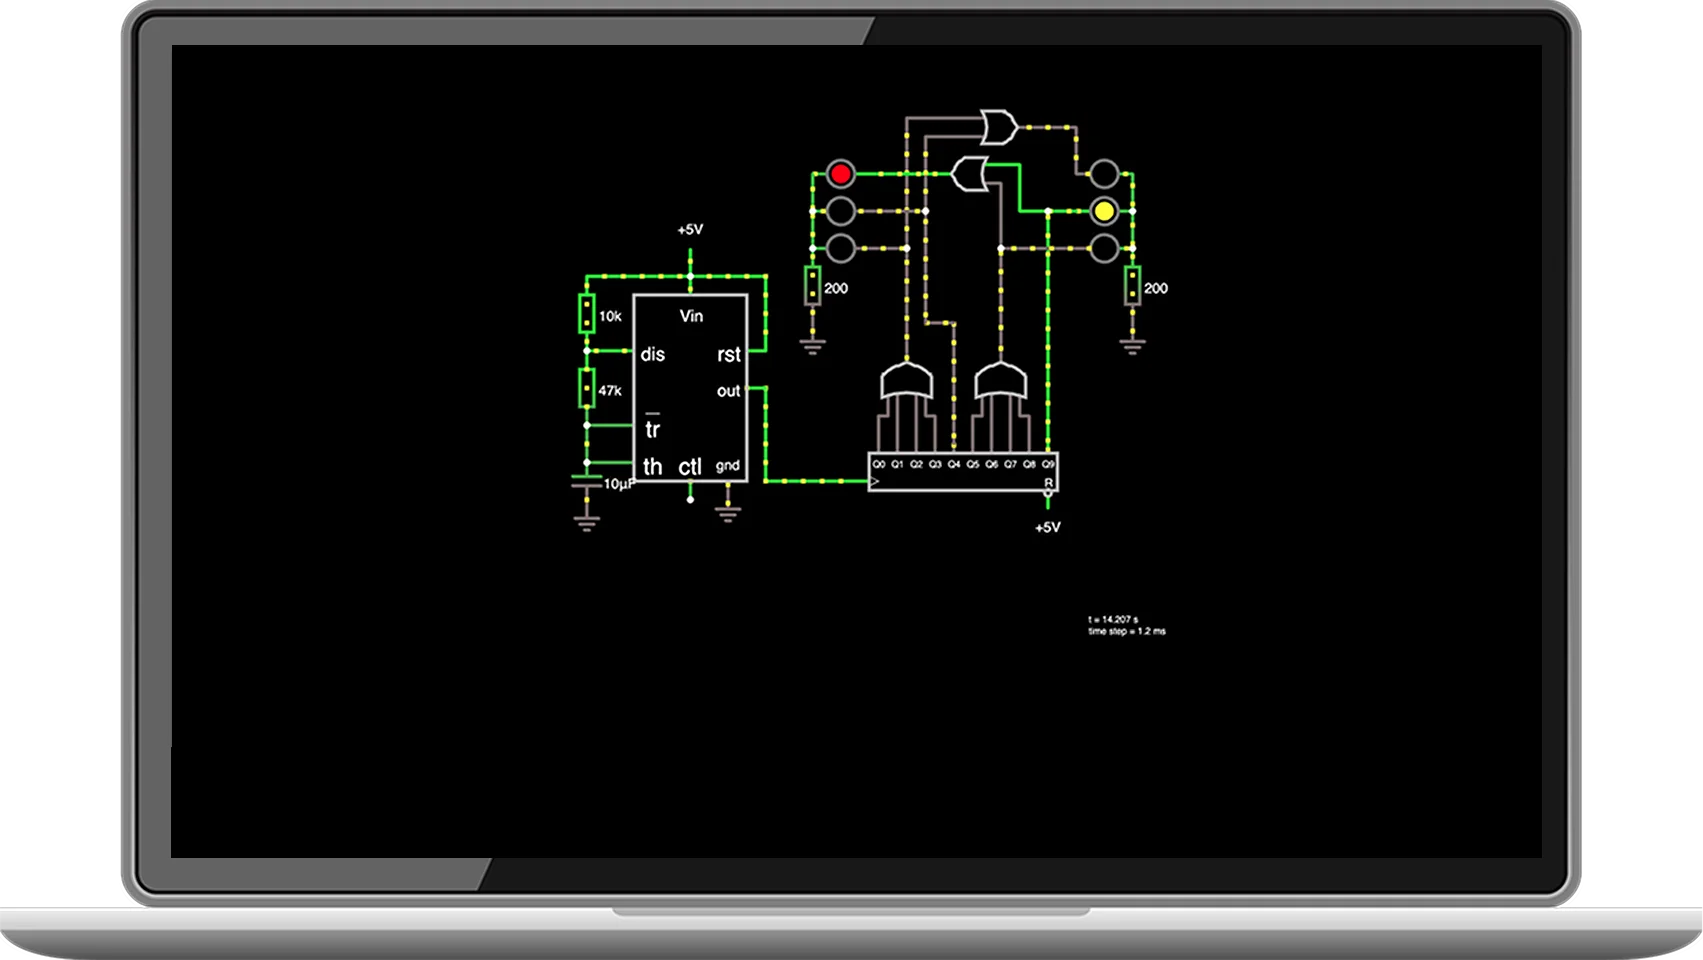The height and width of the screenshot is (960, 1703).
Task: Select the unlit bottom-left LED
Action: click(x=841, y=248)
